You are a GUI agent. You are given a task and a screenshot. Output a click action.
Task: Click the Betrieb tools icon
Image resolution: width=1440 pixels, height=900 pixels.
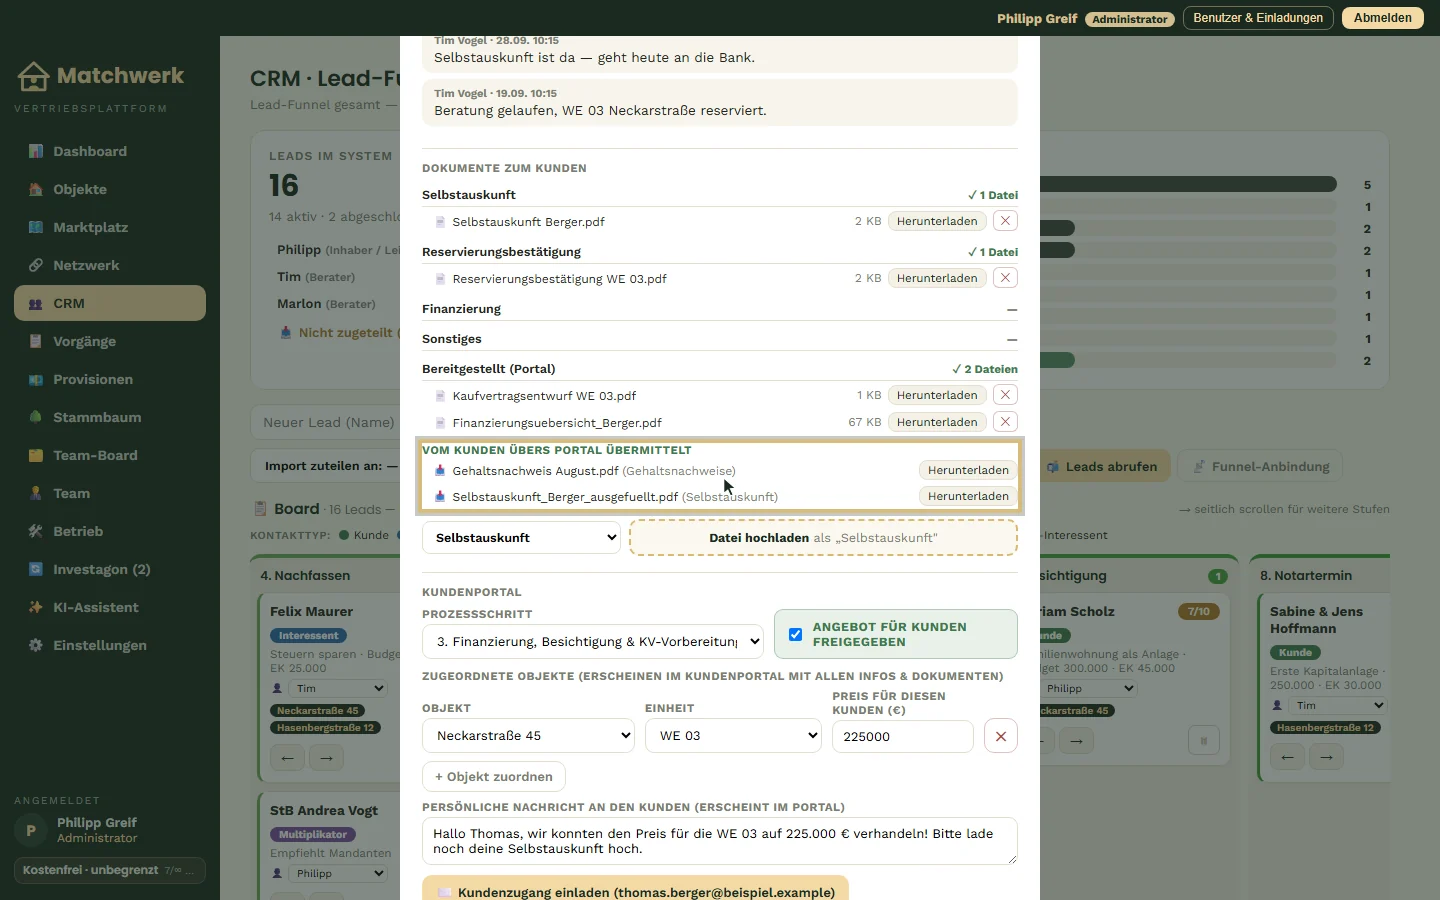[36, 531]
